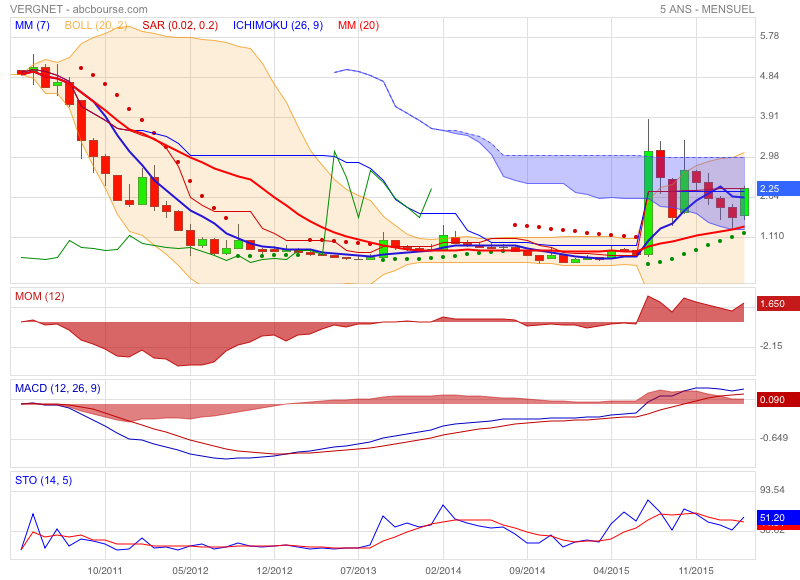Click the 3.91 price axis label
This screenshot has width=800, height=580.
tap(769, 116)
